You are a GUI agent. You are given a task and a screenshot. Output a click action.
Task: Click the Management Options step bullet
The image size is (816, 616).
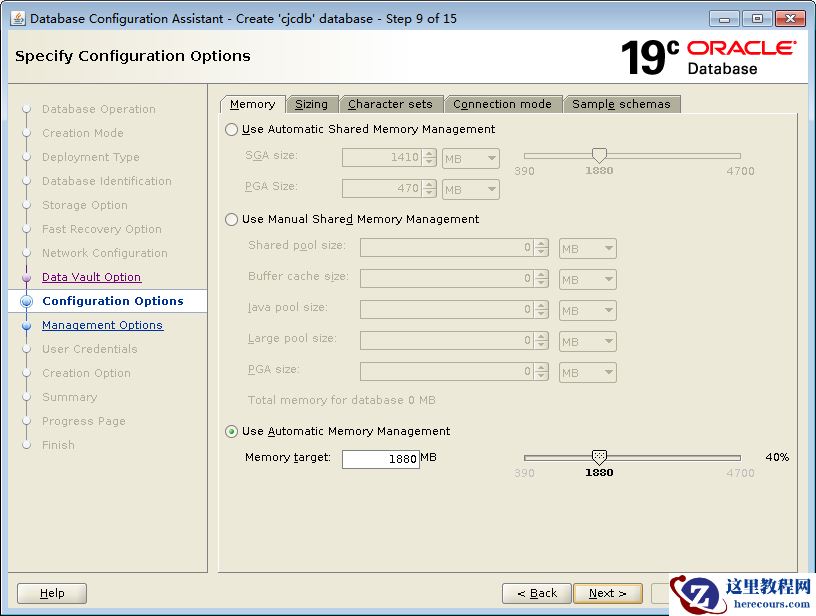(26, 325)
